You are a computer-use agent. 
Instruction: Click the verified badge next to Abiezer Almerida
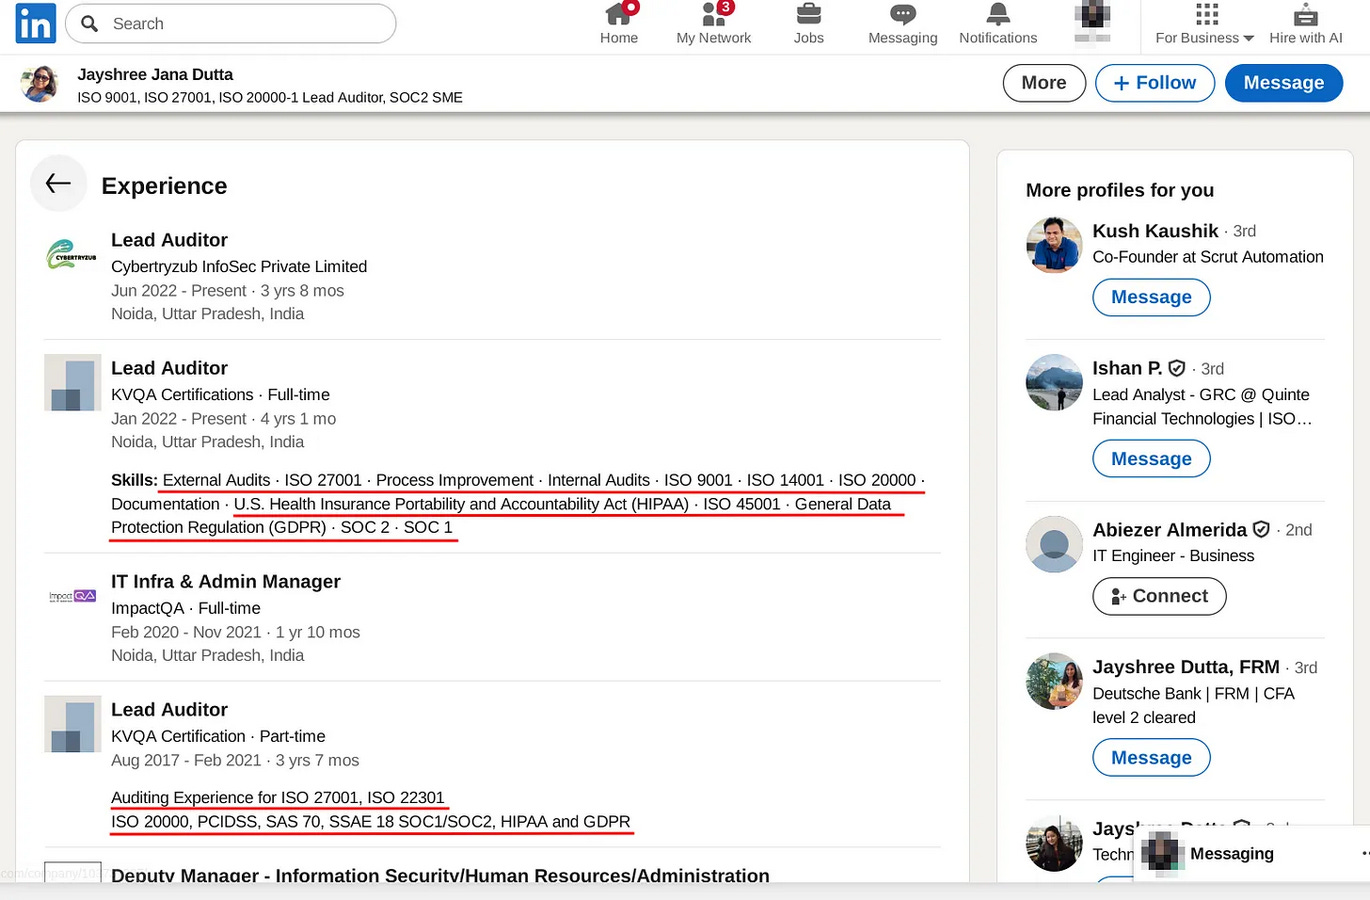click(1262, 529)
